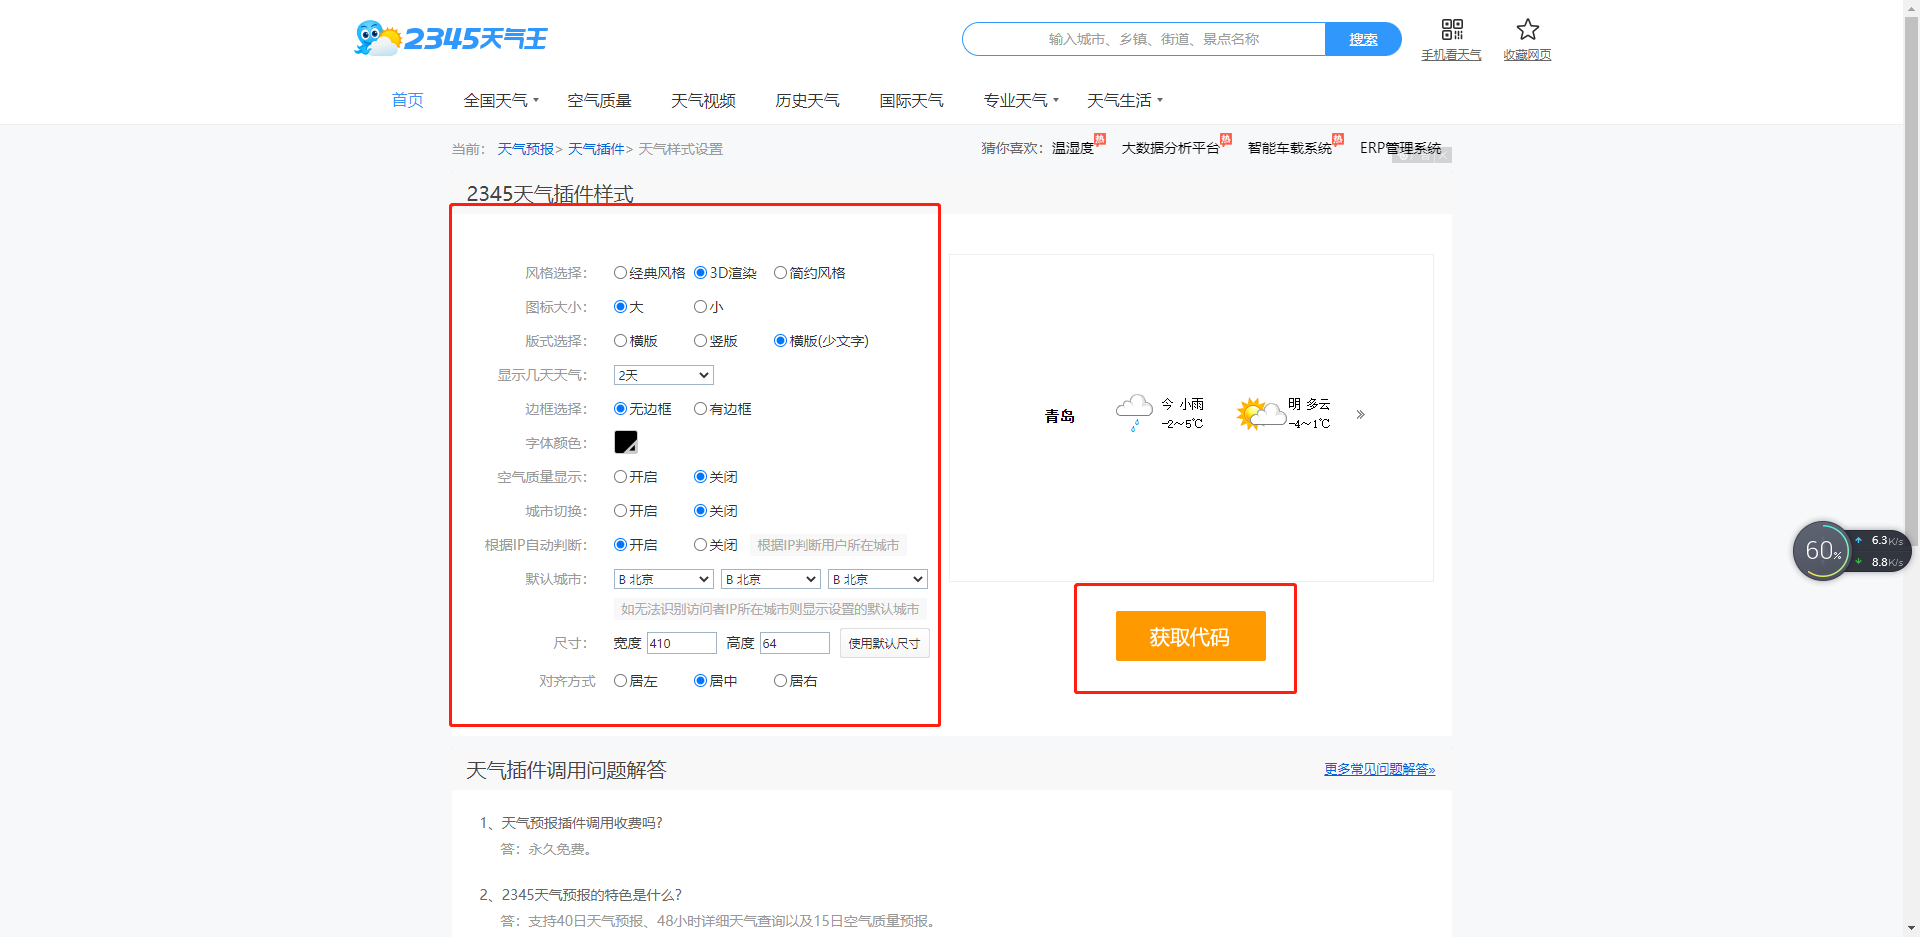Screen dimensions: 1920x937
Task: Open the first 默认城市 province dropdown
Action: click(663, 579)
